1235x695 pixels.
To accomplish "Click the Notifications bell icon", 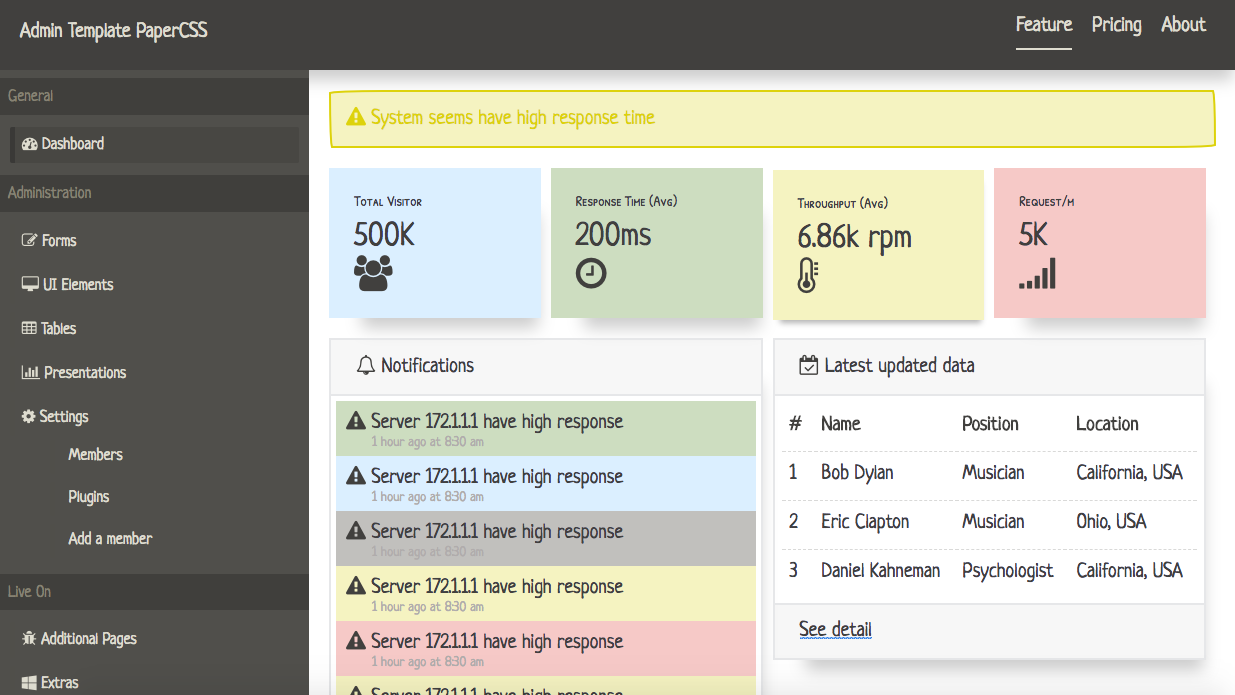I will pos(365,366).
